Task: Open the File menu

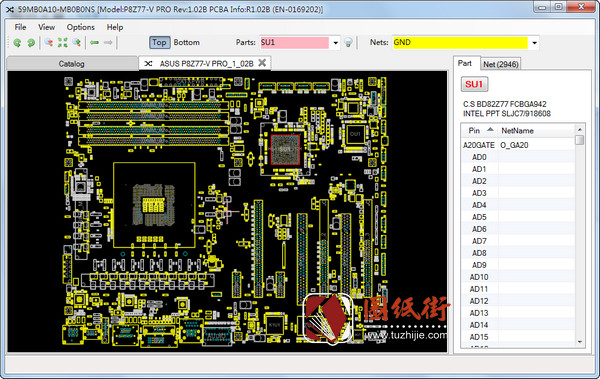Action: click(20, 27)
